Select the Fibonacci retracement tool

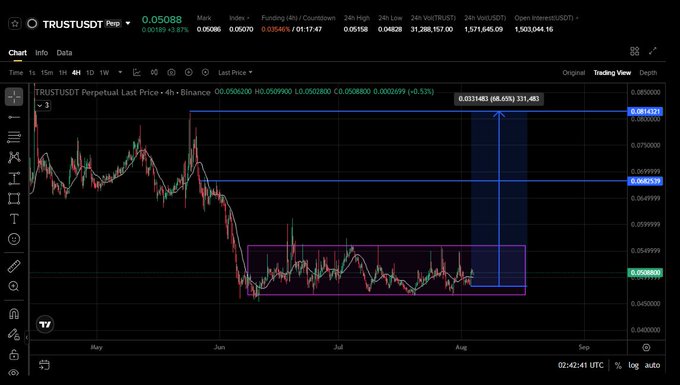tap(14, 137)
